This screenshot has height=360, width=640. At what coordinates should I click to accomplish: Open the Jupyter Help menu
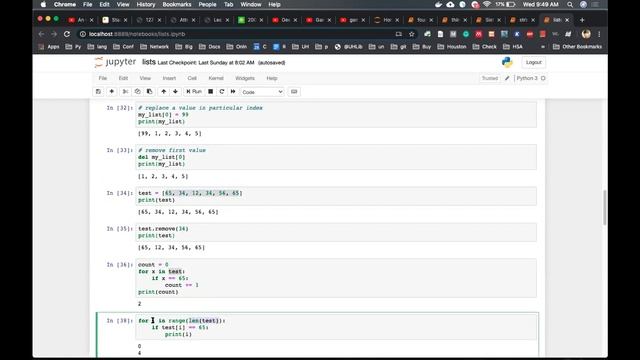tap(272, 78)
